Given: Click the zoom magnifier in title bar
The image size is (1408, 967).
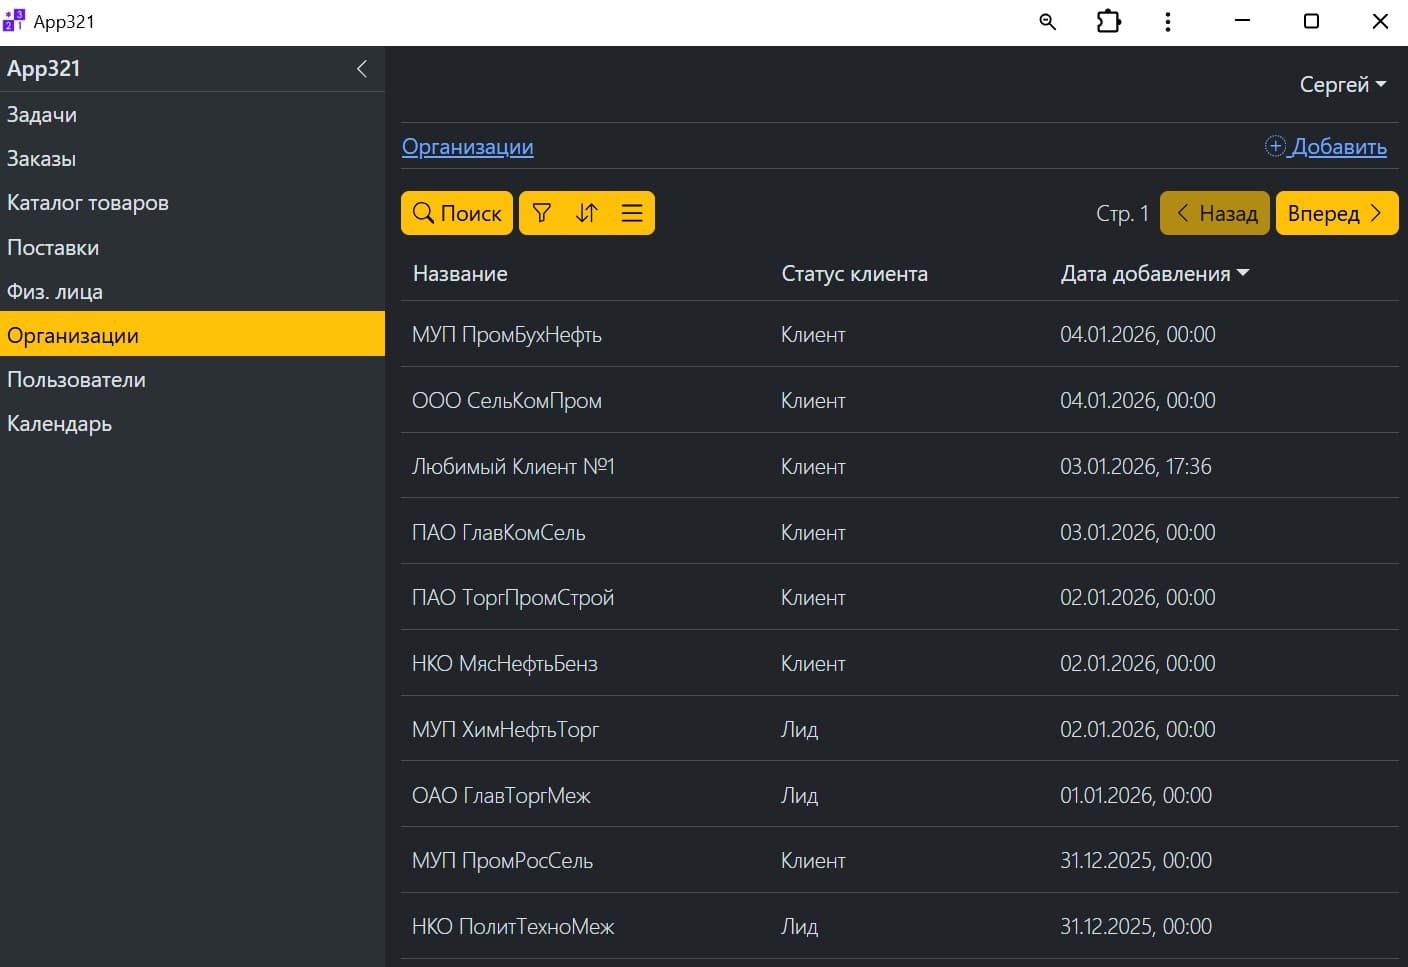Looking at the screenshot, I should click(x=1047, y=22).
